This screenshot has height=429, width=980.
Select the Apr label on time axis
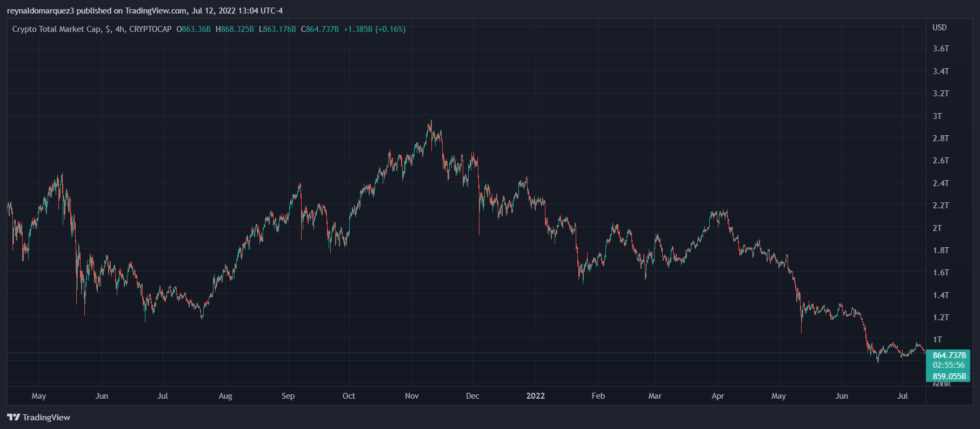click(x=719, y=396)
